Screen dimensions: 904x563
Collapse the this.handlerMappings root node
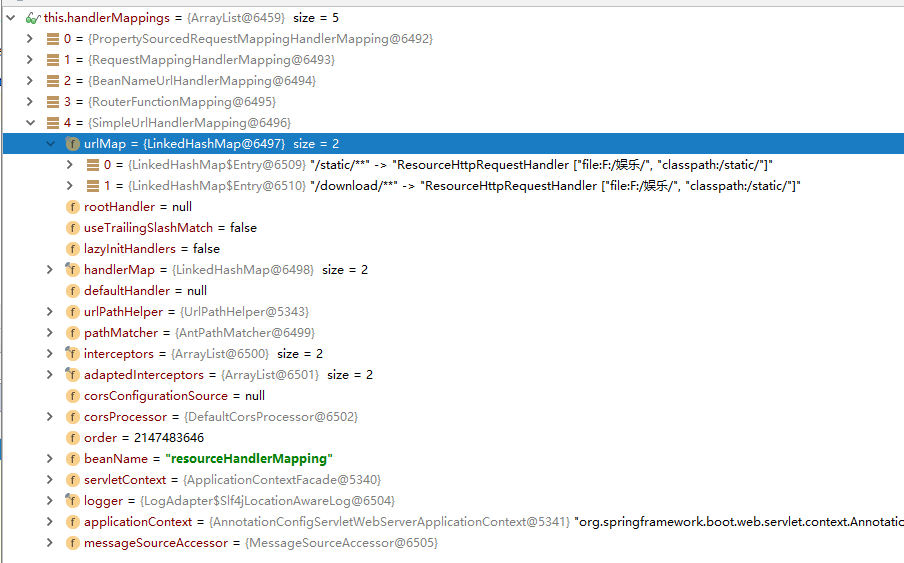(x=11, y=18)
